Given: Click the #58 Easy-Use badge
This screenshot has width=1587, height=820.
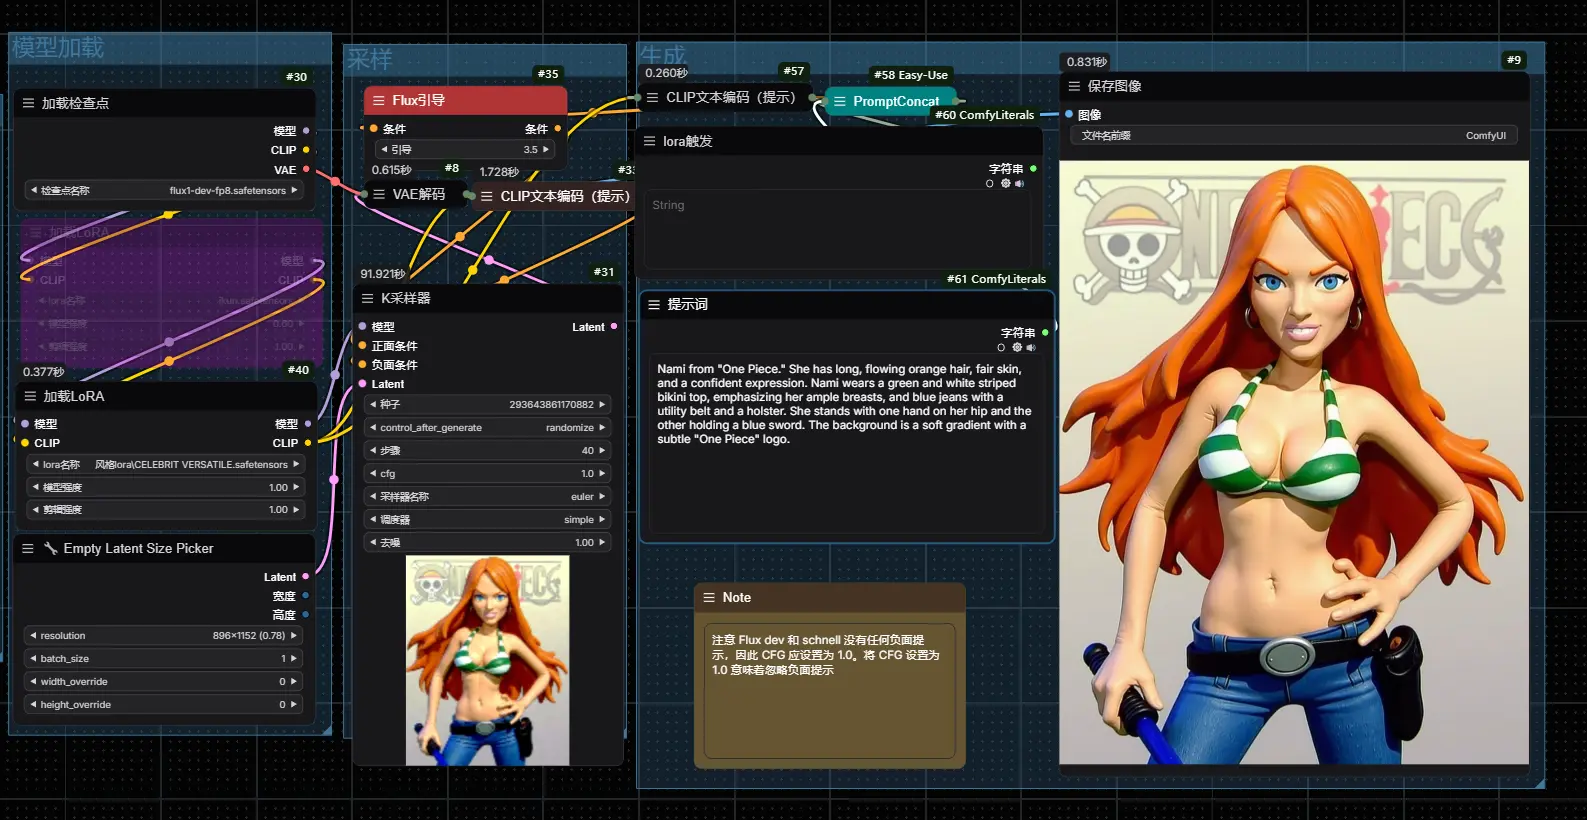Looking at the screenshot, I should 910,74.
